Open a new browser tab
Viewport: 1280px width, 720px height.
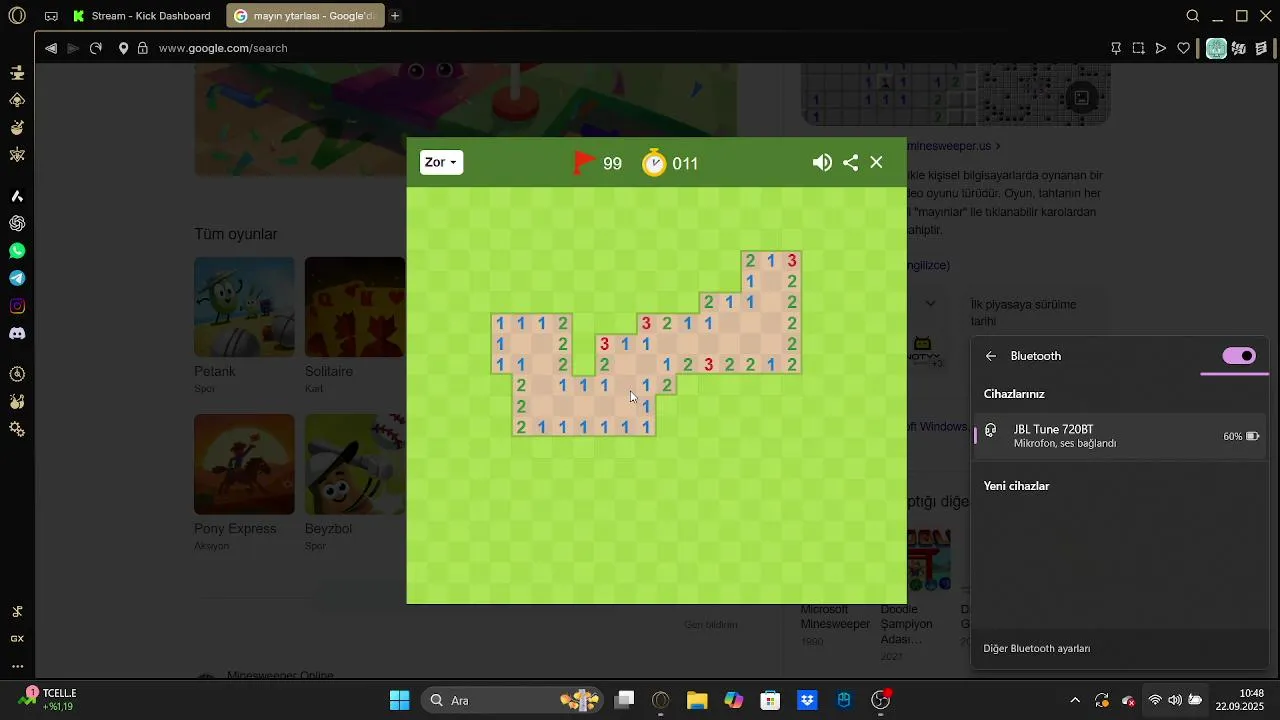click(x=395, y=16)
